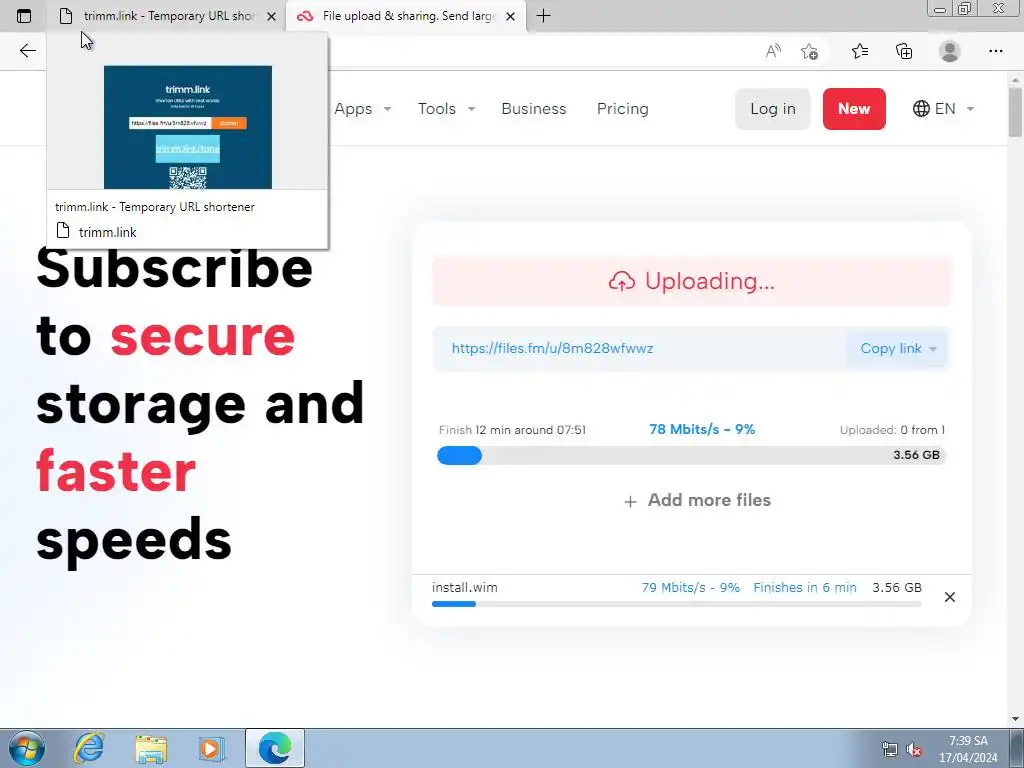Image resolution: width=1024 pixels, height=768 pixels.
Task: Add this page to favorites
Action: pyautogui.click(x=810, y=51)
